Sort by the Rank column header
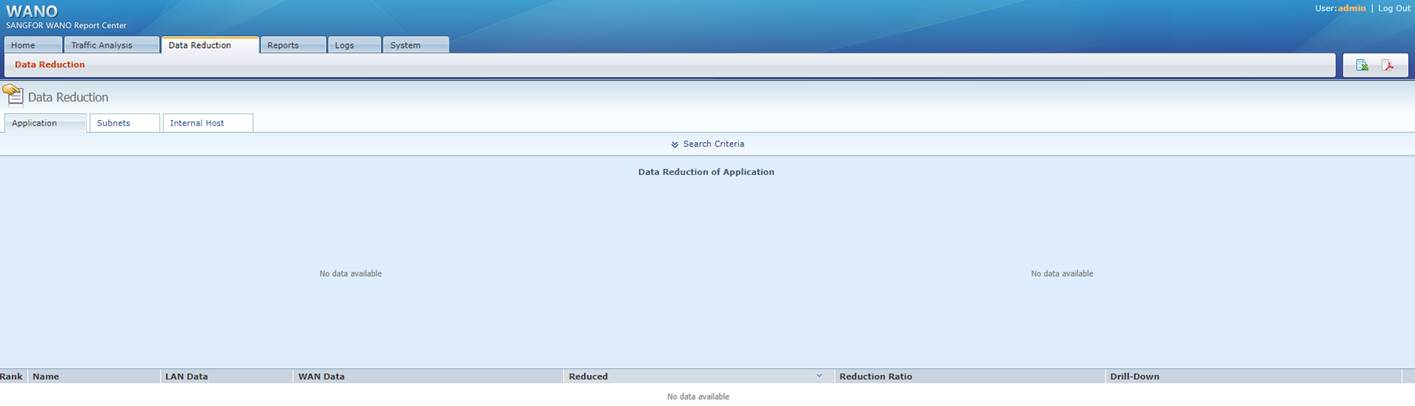 click(12, 376)
